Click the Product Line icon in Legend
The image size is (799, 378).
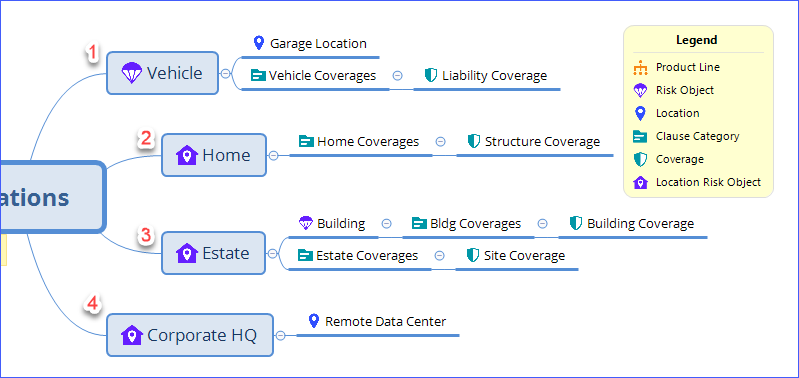(x=641, y=67)
